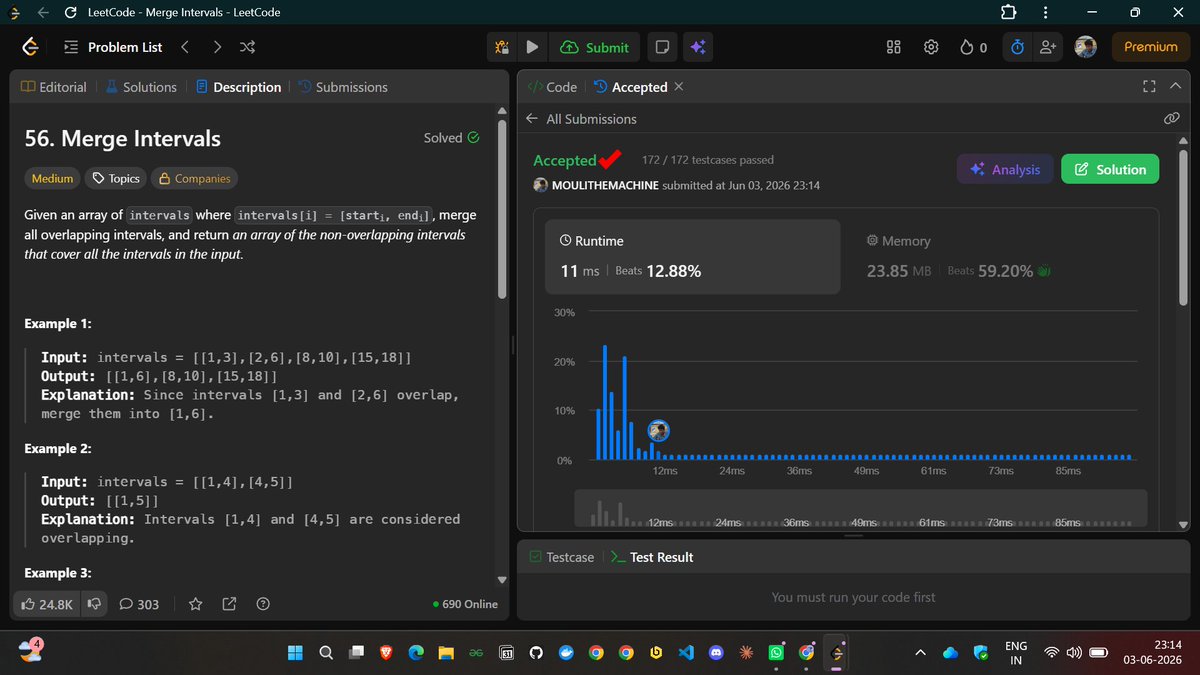Copy submission link icon
Image resolution: width=1200 pixels, height=675 pixels.
(1171, 119)
